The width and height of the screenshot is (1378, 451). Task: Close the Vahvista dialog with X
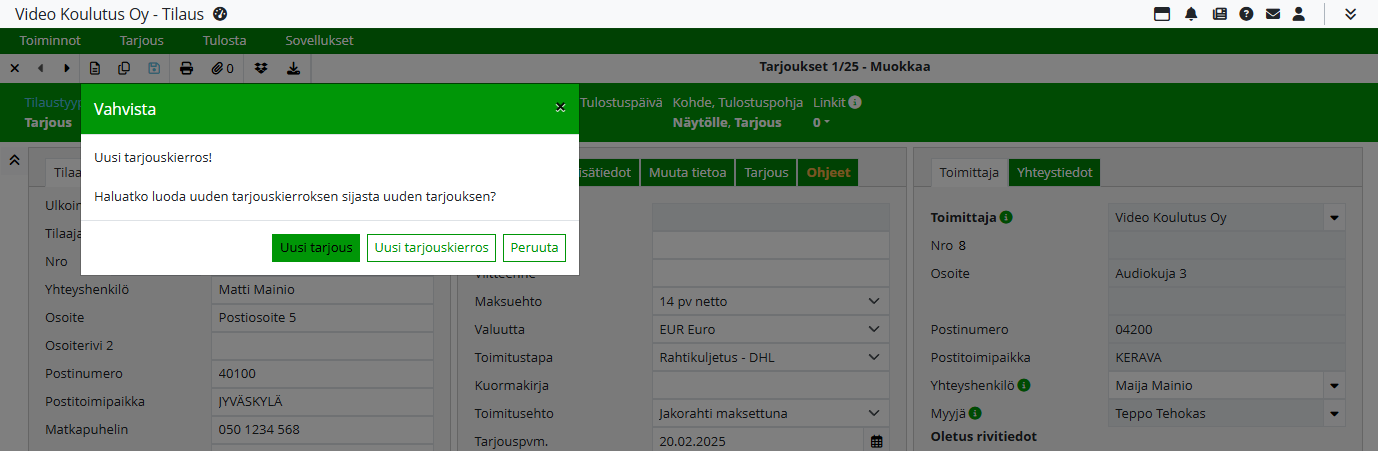pos(561,107)
